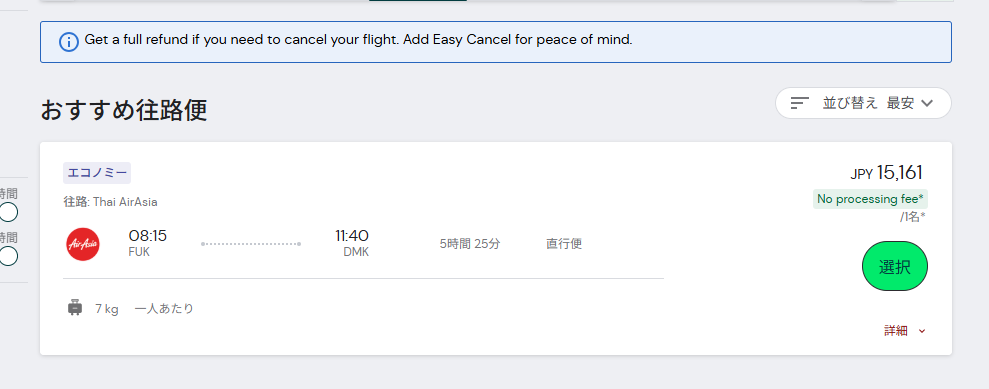Click the 往路: Thai AirAsia carrier label

(x=110, y=202)
